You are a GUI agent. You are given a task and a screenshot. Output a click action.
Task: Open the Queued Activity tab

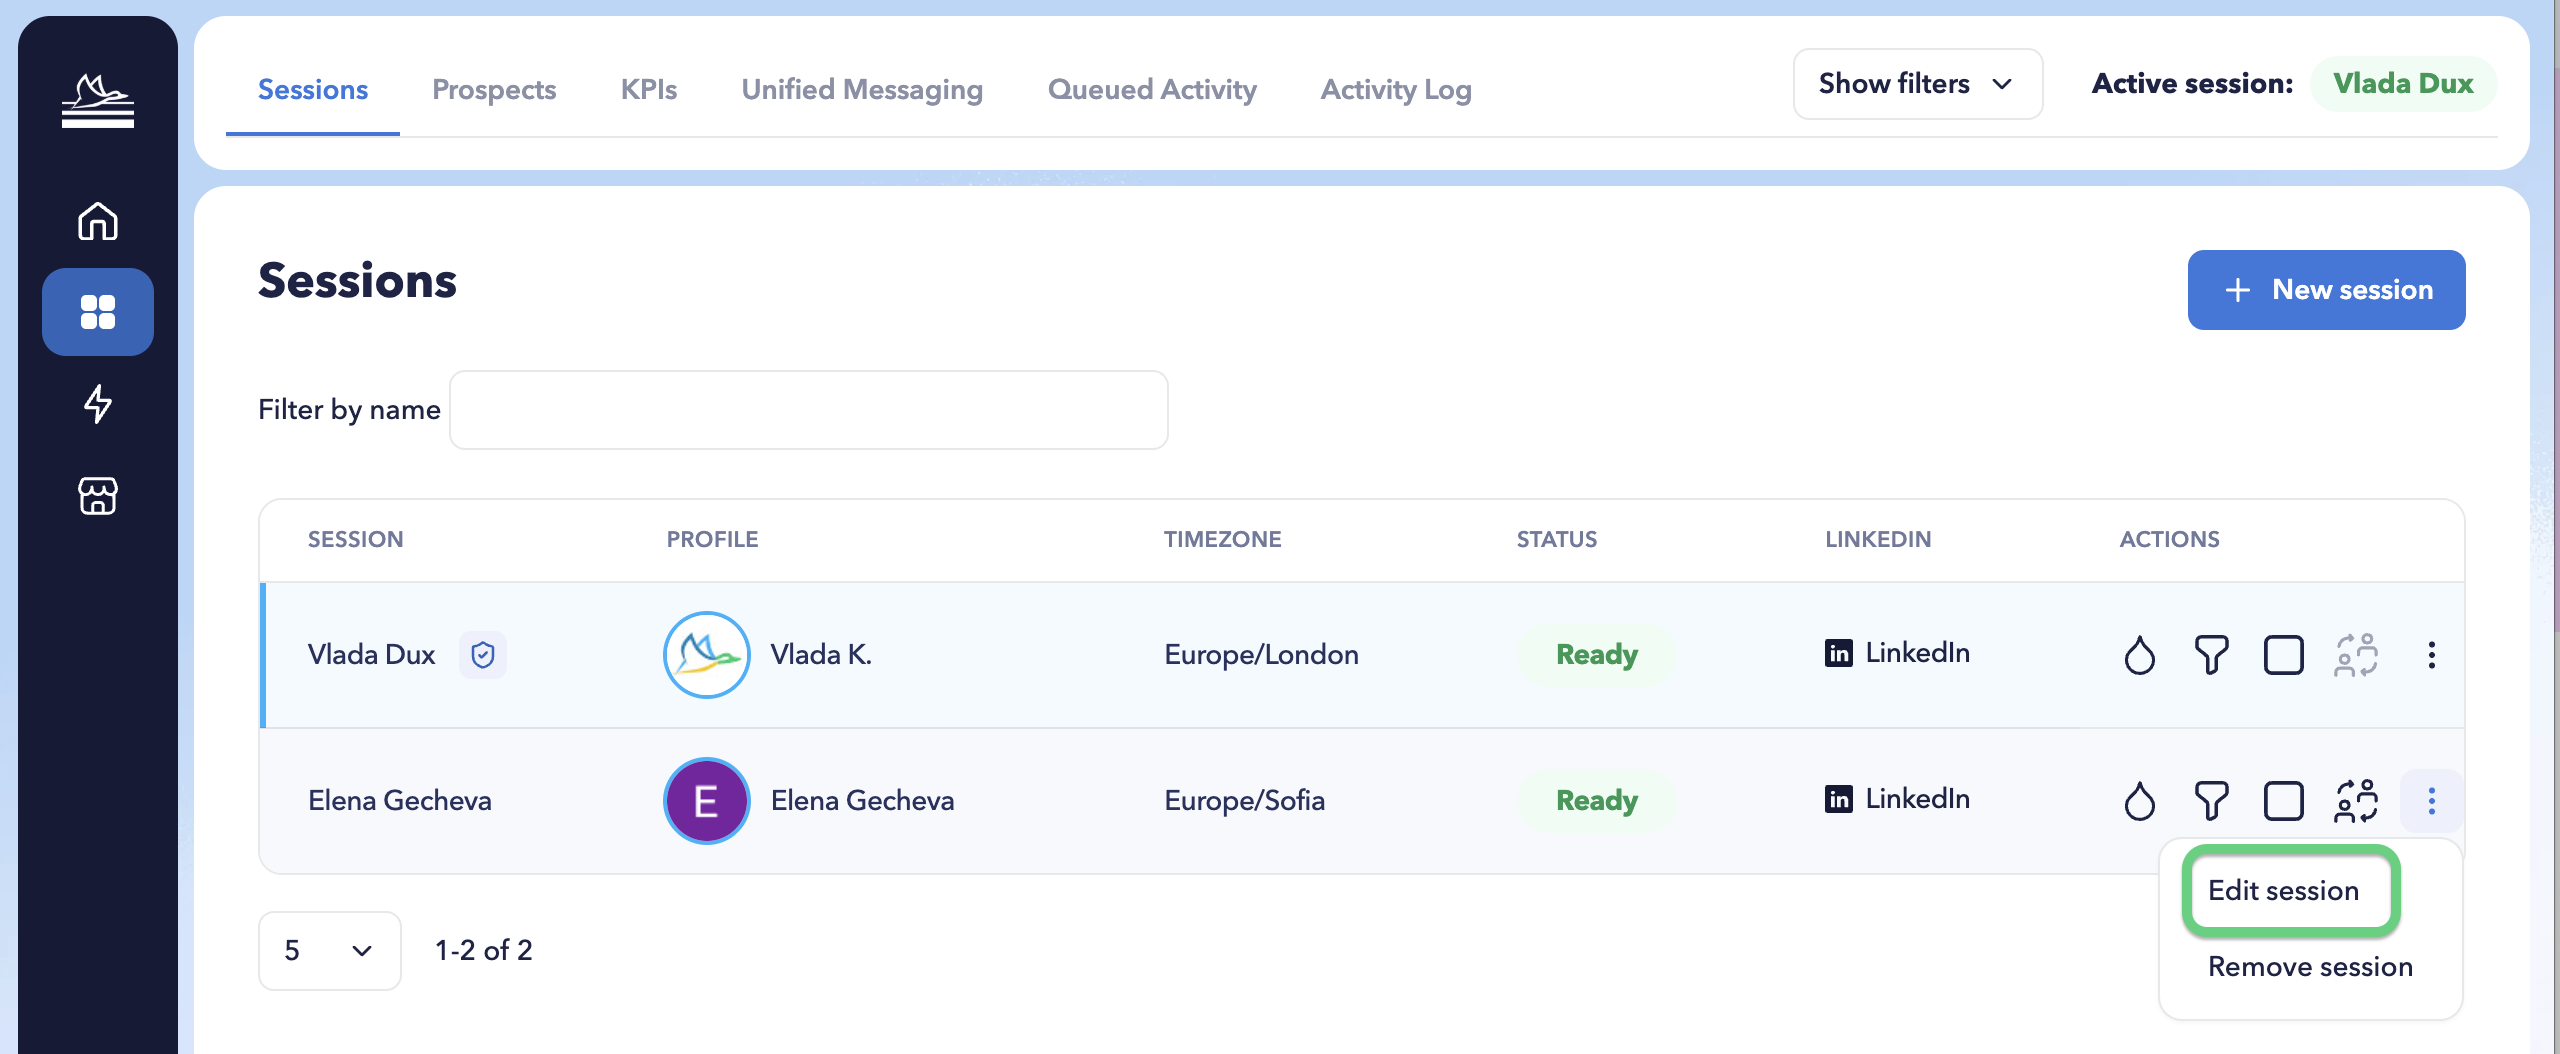coord(1152,90)
